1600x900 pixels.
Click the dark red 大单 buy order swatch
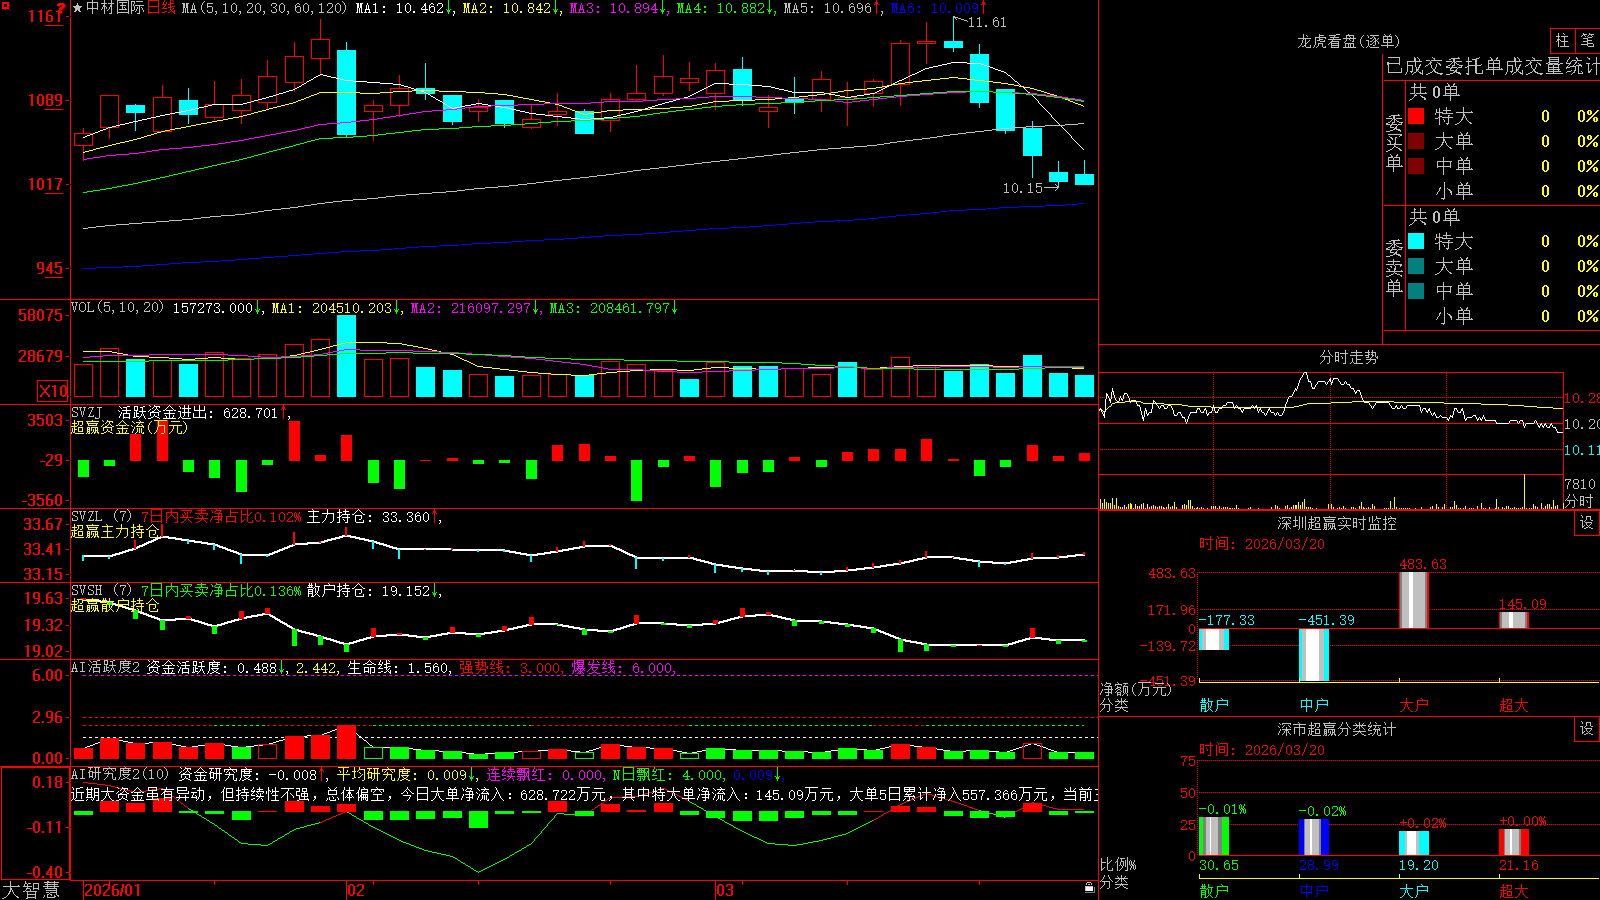[1416, 141]
